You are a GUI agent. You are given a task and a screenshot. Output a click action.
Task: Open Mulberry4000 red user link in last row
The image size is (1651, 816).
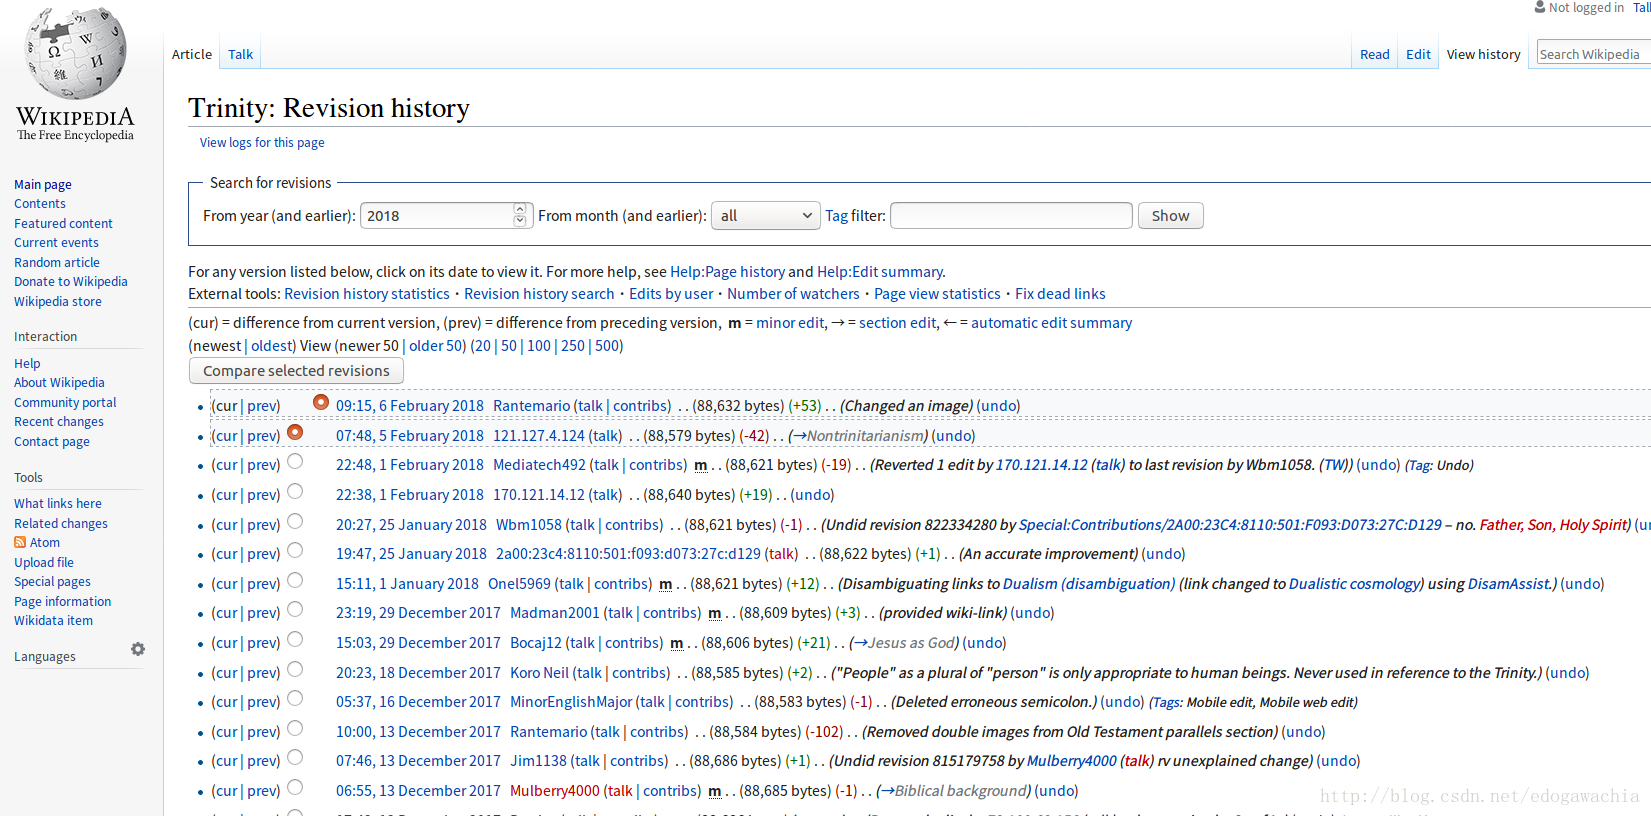[555, 791]
